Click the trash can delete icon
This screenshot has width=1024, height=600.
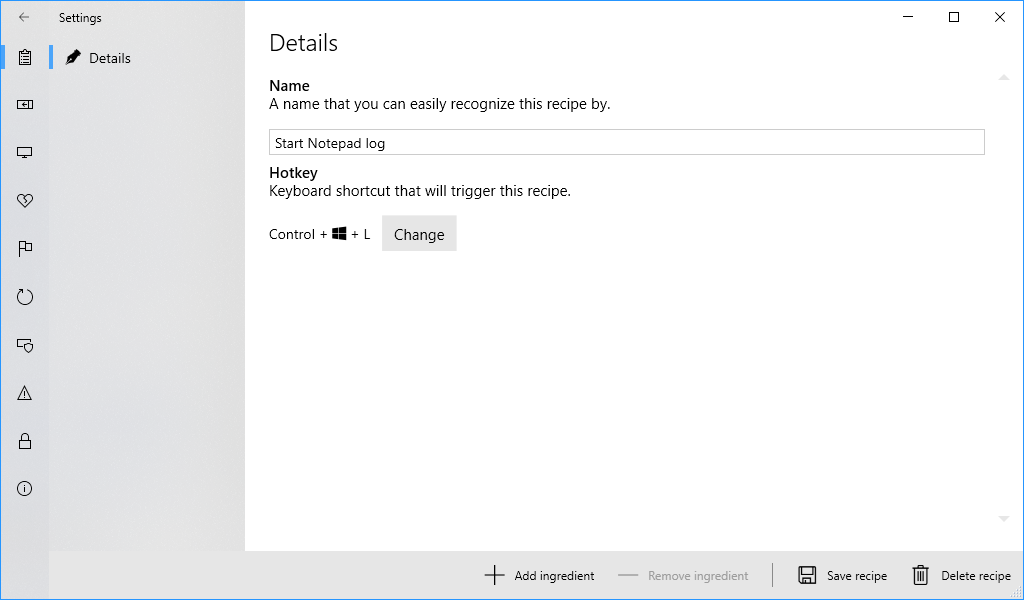(920, 575)
